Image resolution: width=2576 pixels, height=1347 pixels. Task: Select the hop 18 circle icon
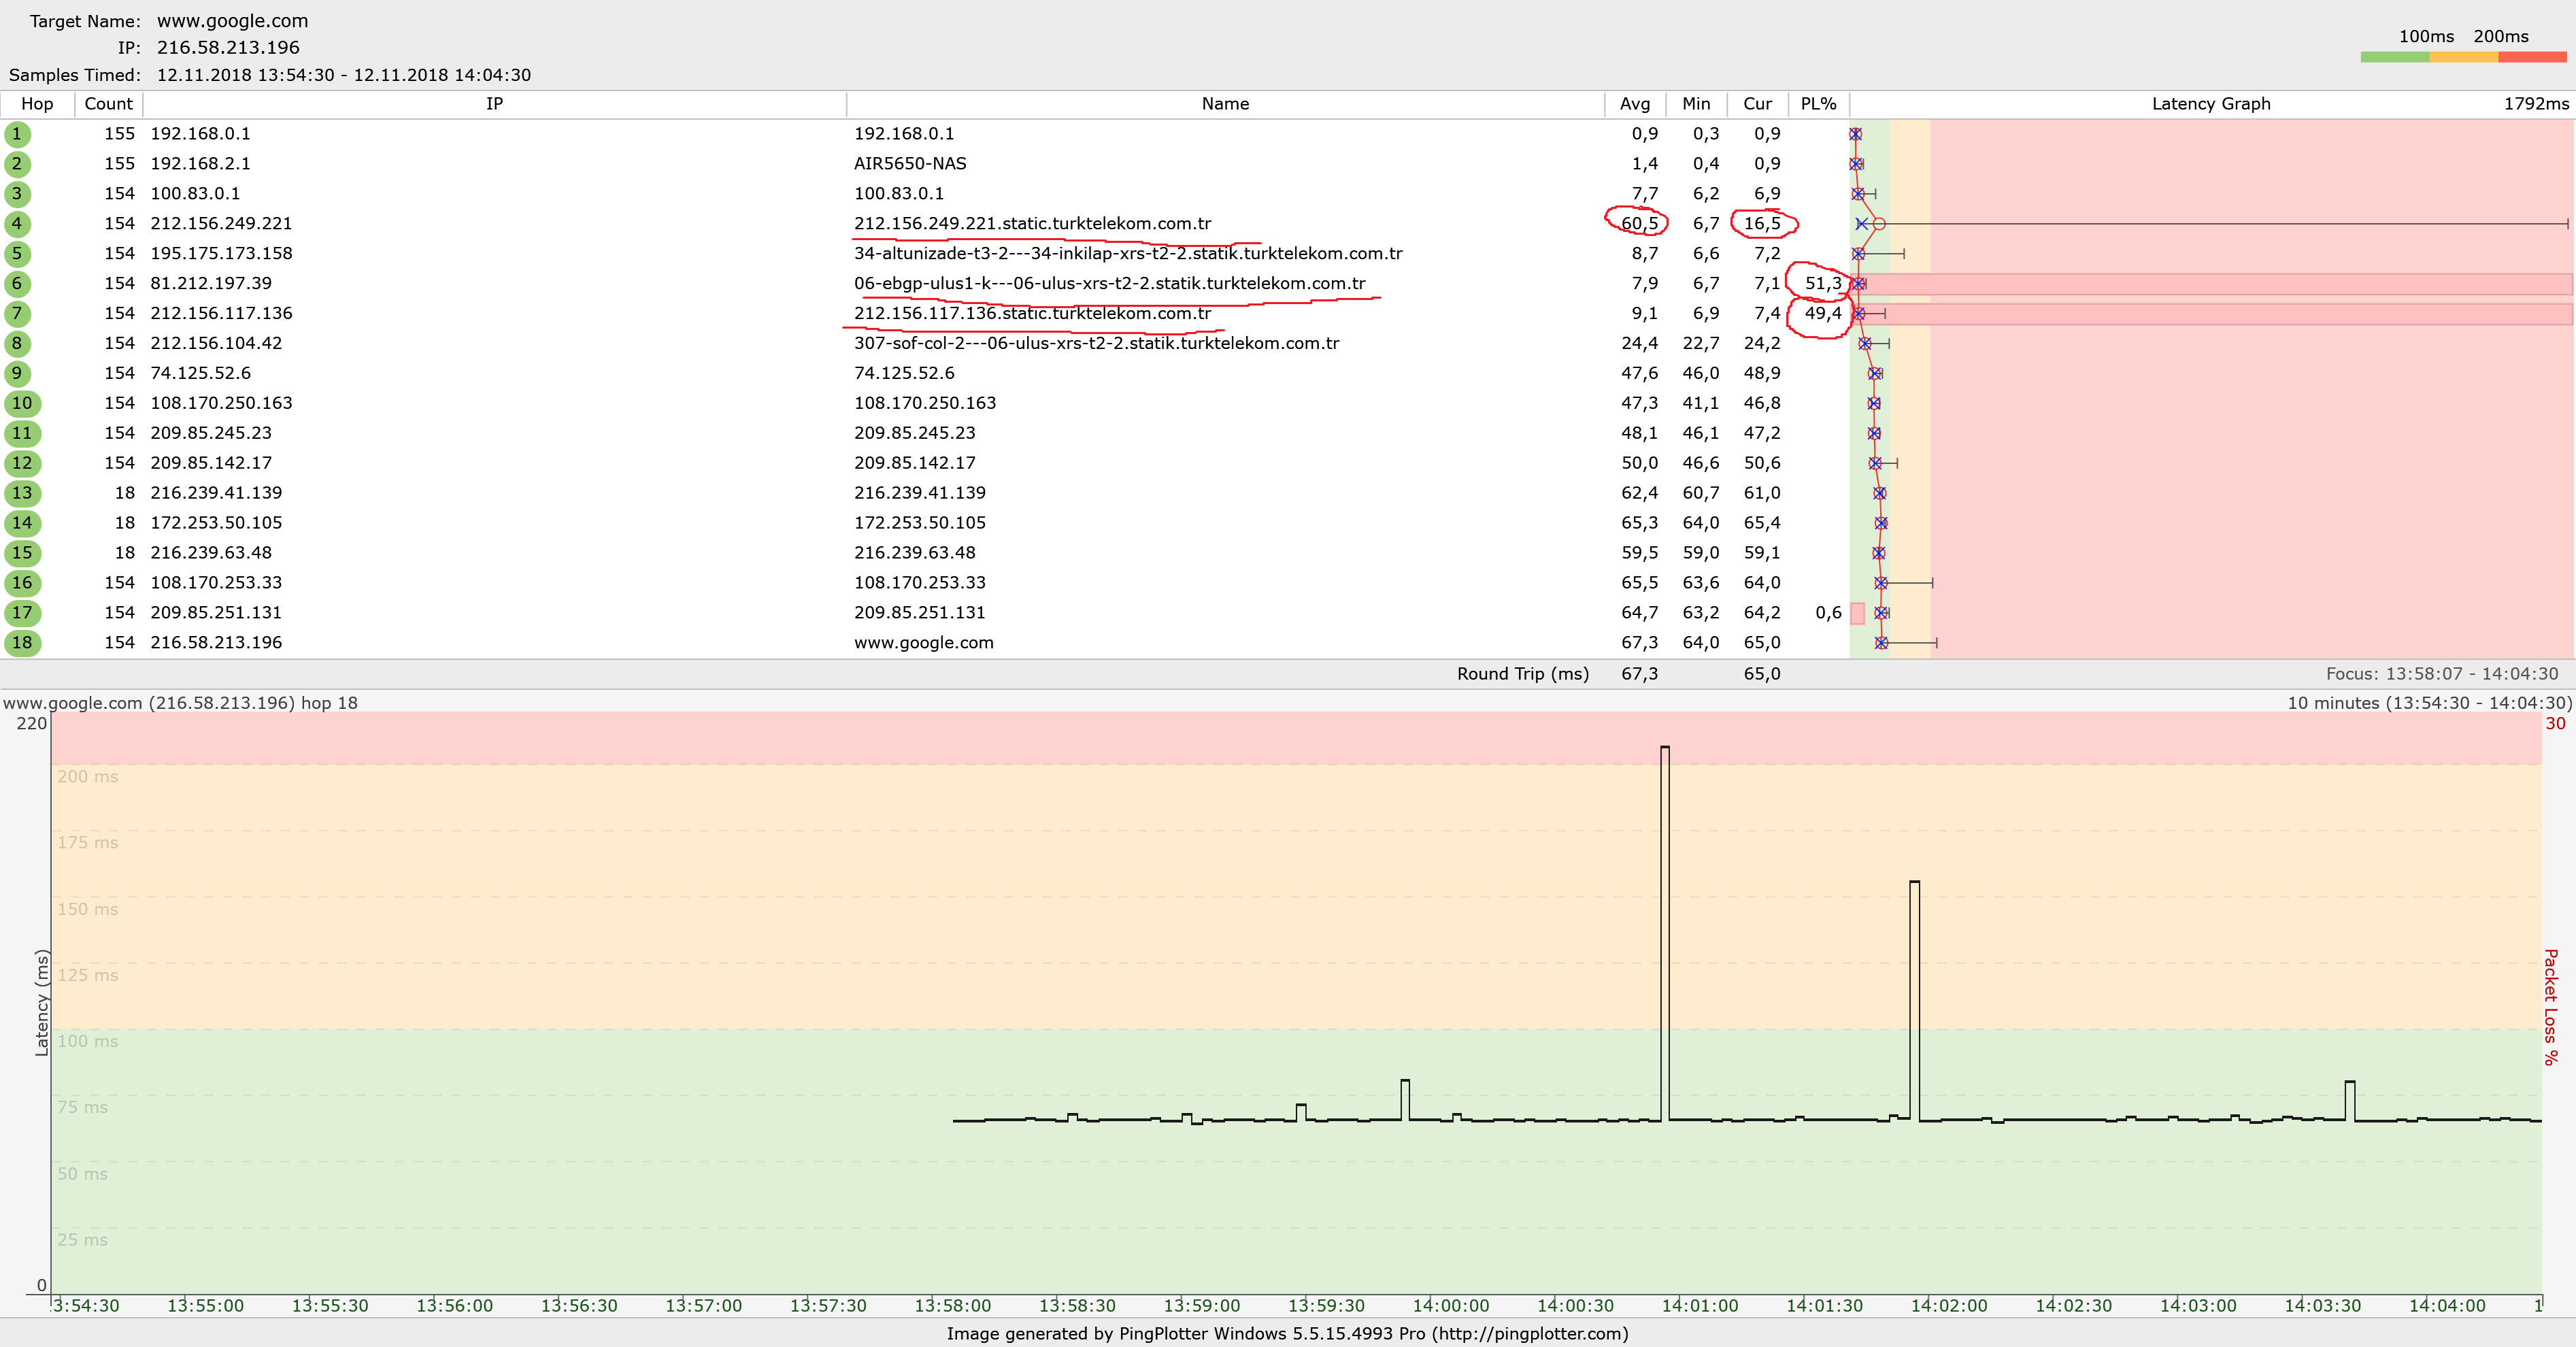(x=22, y=643)
